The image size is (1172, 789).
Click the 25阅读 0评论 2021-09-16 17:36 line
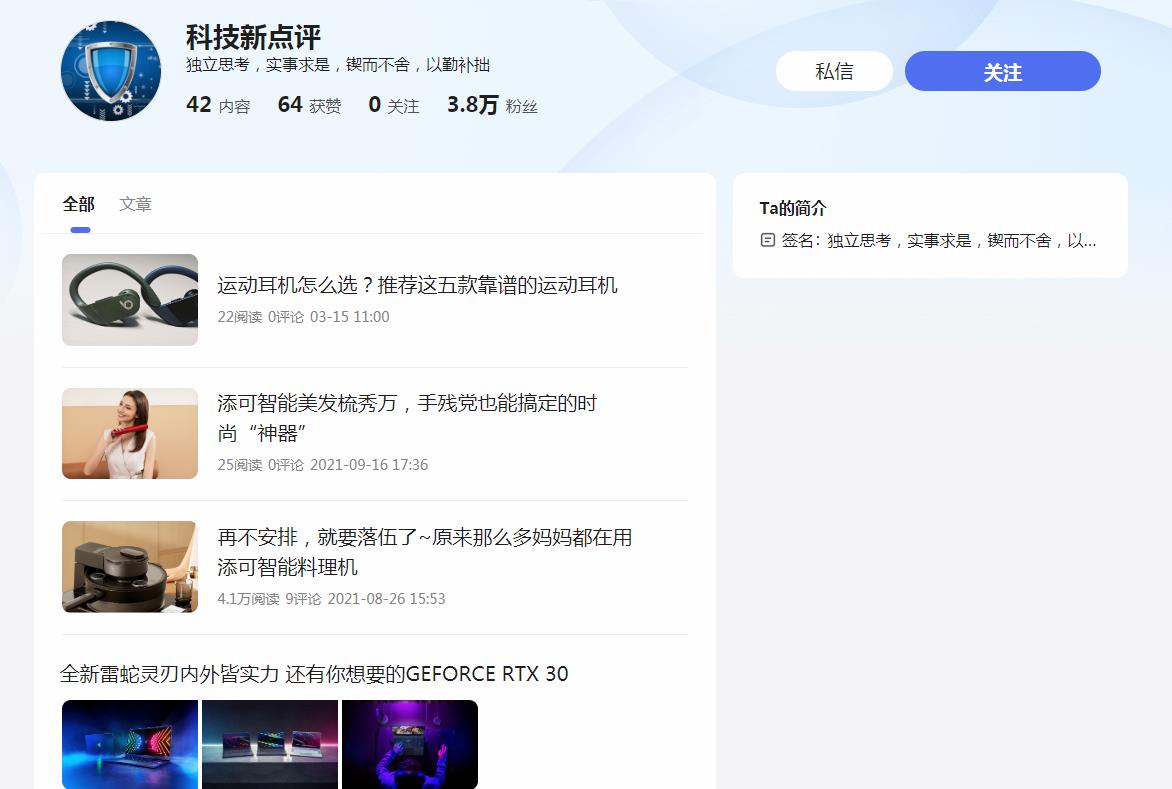tap(323, 465)
